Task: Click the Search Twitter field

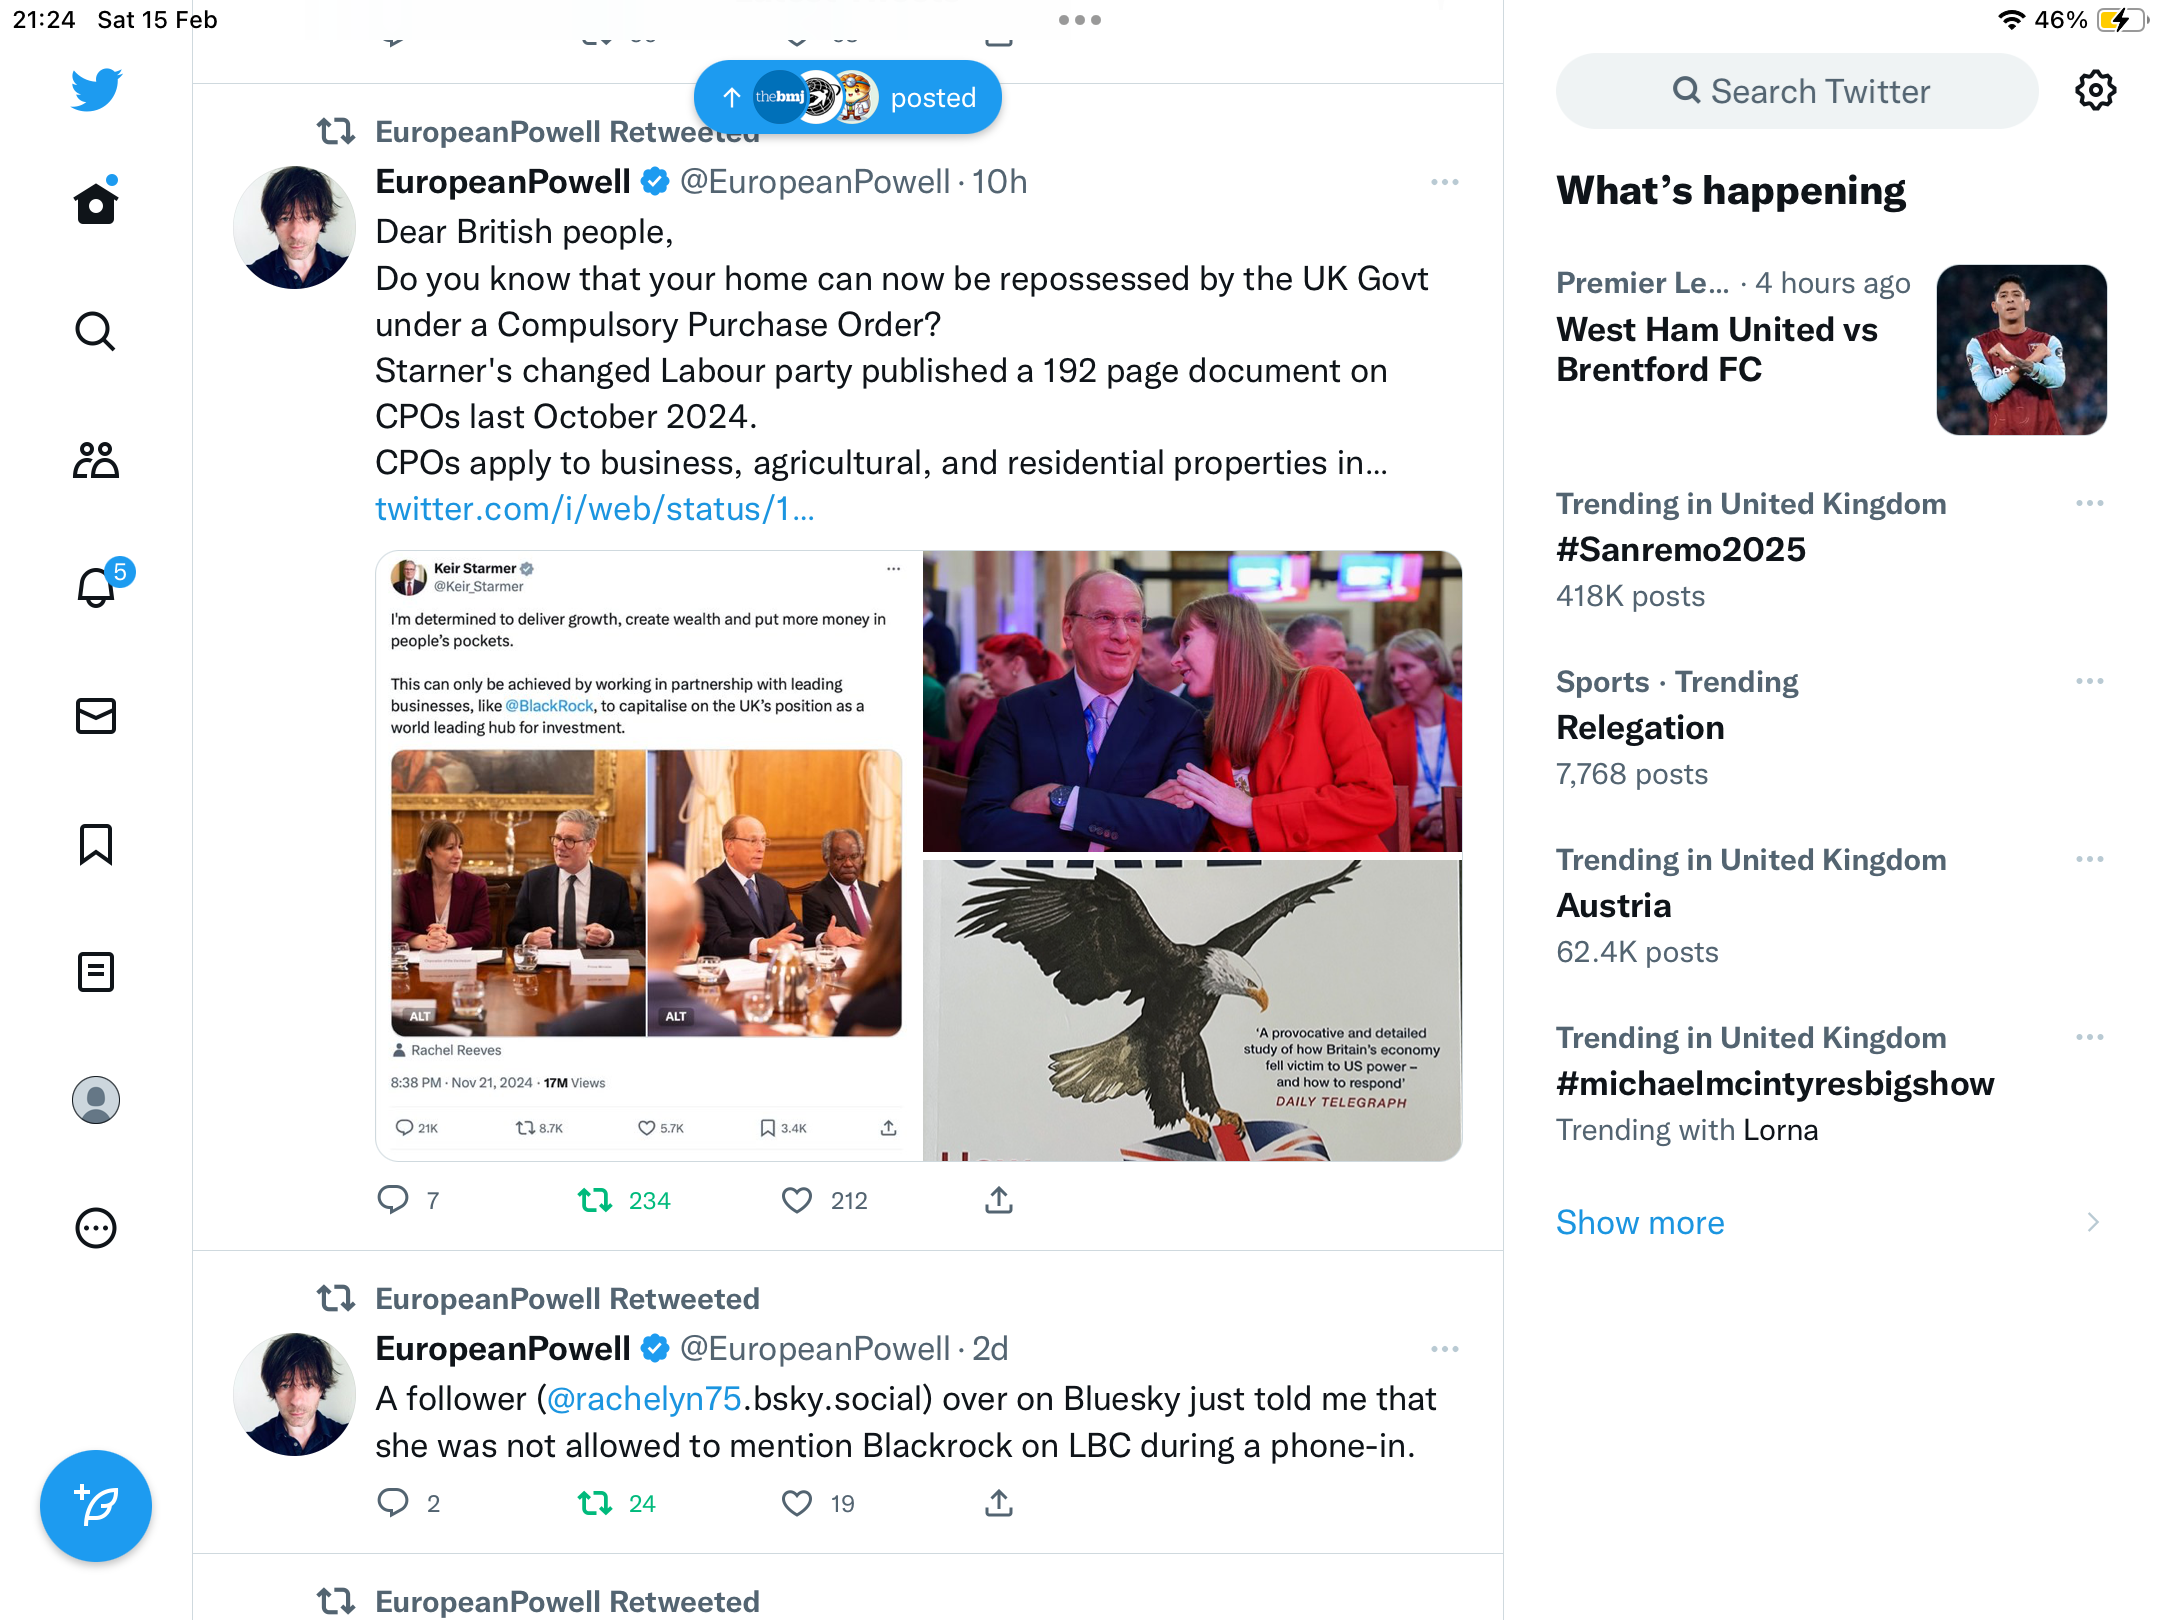Action: click(1797, 91)
